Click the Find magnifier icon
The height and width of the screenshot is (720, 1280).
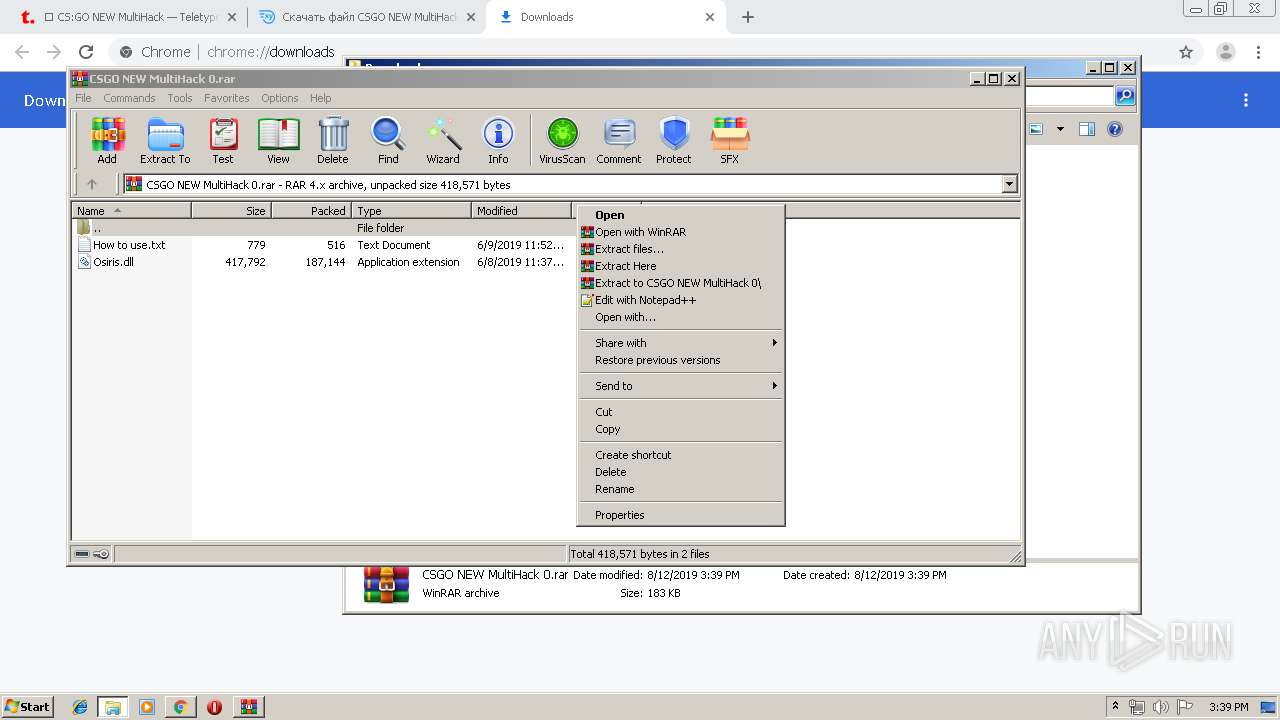(388, 140)
